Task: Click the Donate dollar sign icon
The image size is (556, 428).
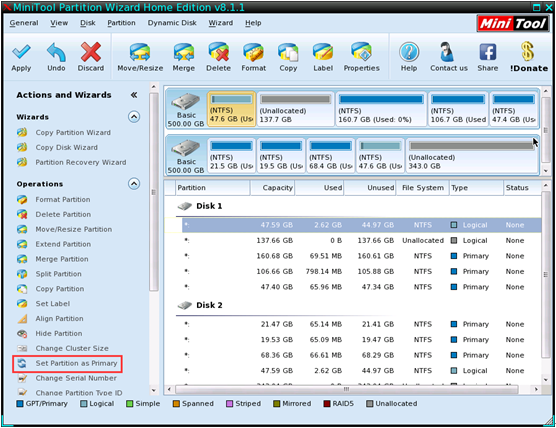Action: (x=528, y=51)
